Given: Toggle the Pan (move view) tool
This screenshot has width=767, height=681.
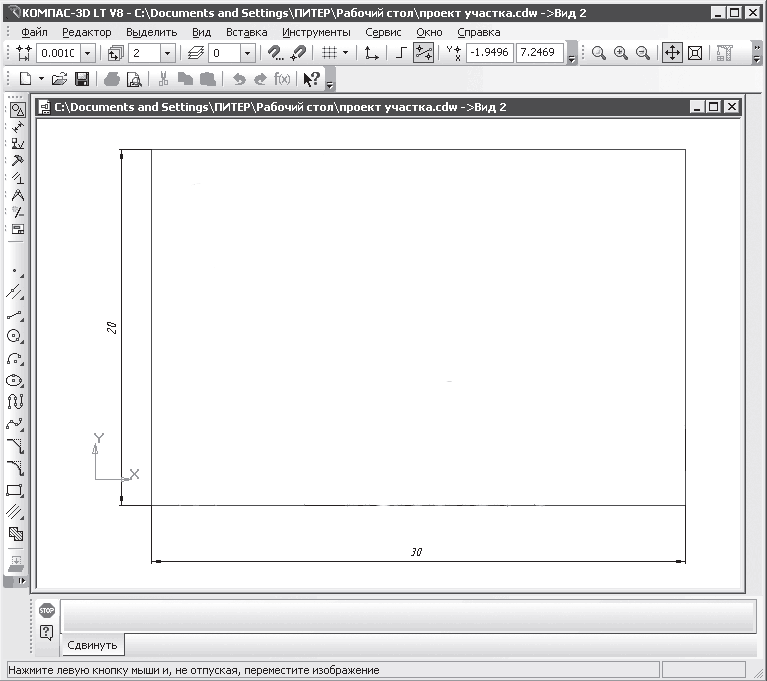Looking at the screenshot, I should click(673, 53).
